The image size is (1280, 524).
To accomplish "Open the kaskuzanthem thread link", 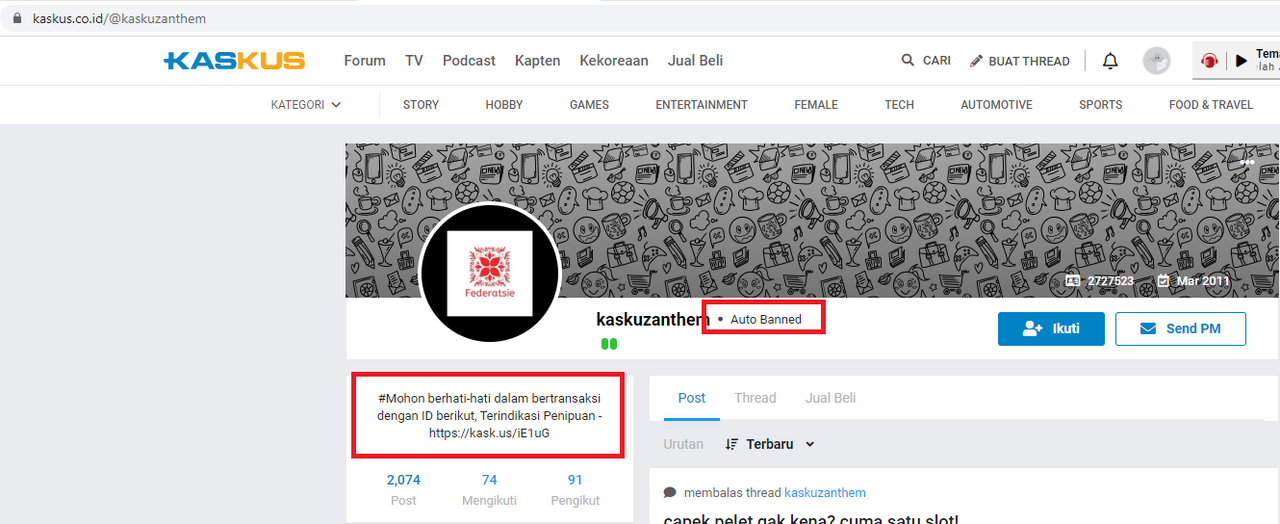I will click(825, 493).
